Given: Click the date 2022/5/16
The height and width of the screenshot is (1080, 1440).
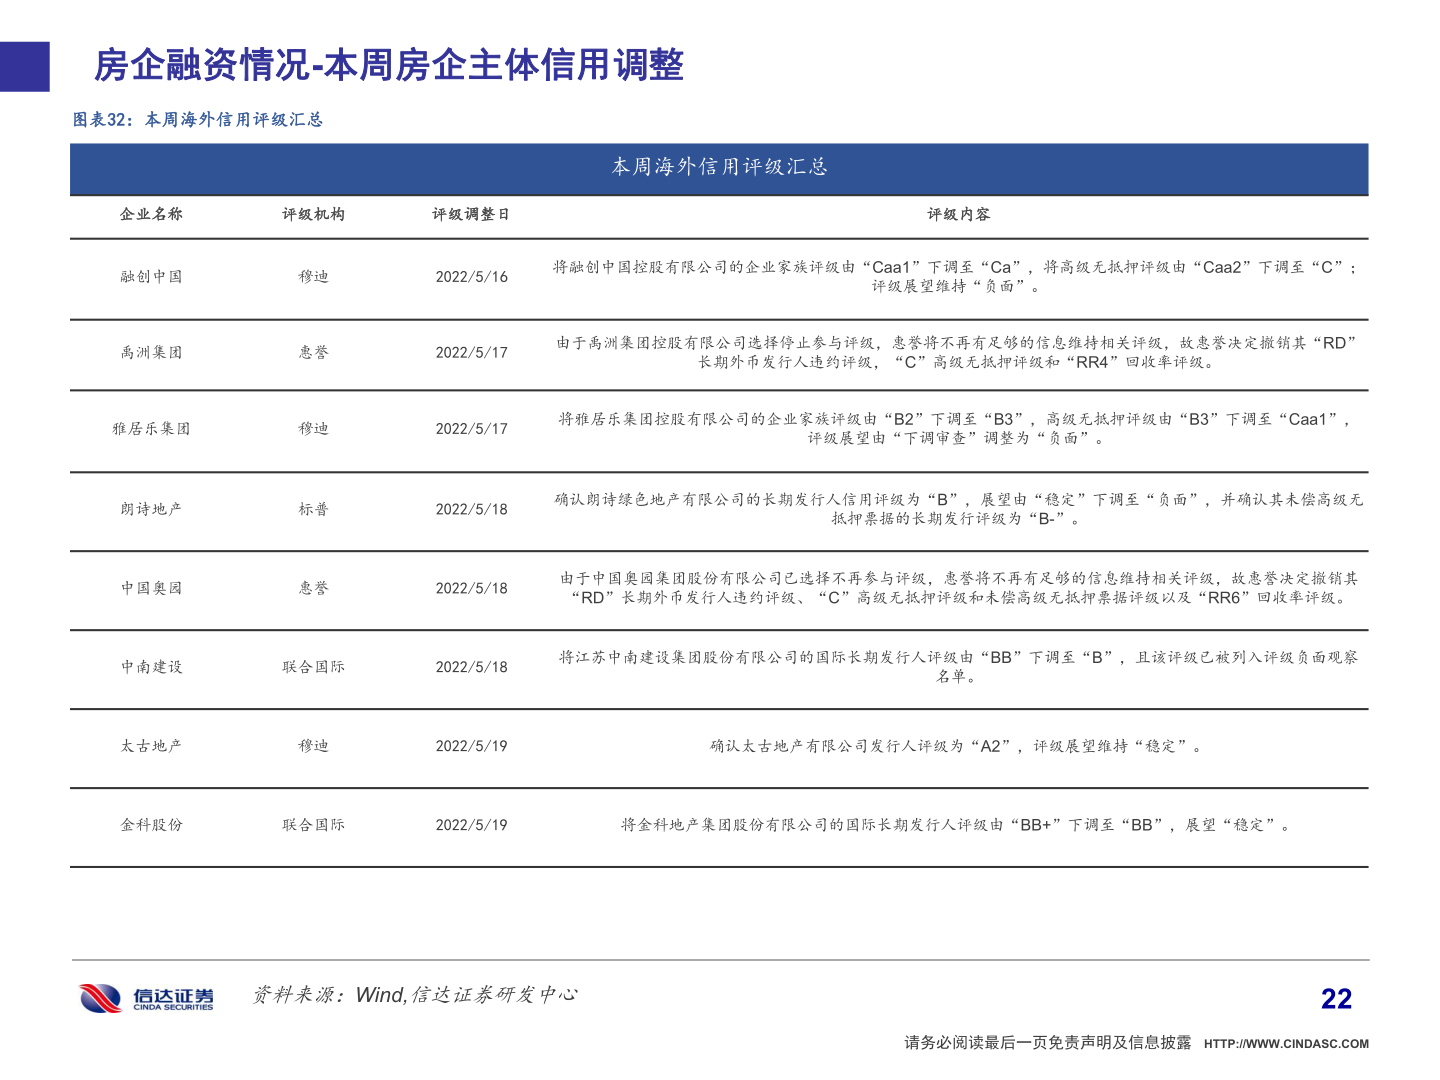Looking at the screenshot, I should [x=471, y=277].
